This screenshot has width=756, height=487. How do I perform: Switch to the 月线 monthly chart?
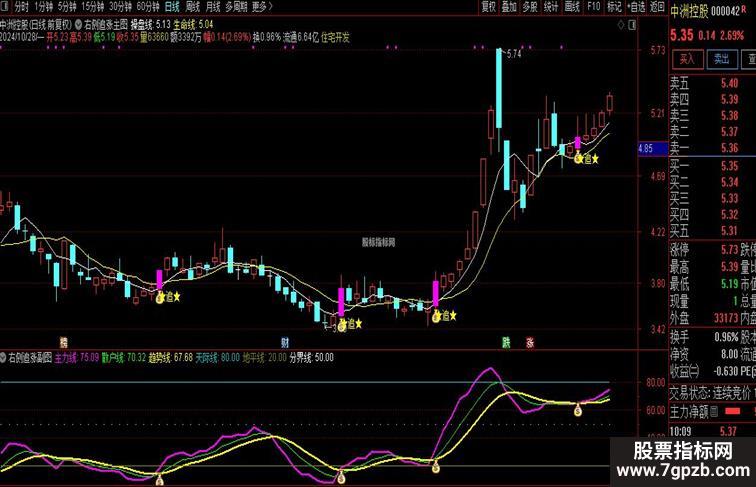click(213, 7)
